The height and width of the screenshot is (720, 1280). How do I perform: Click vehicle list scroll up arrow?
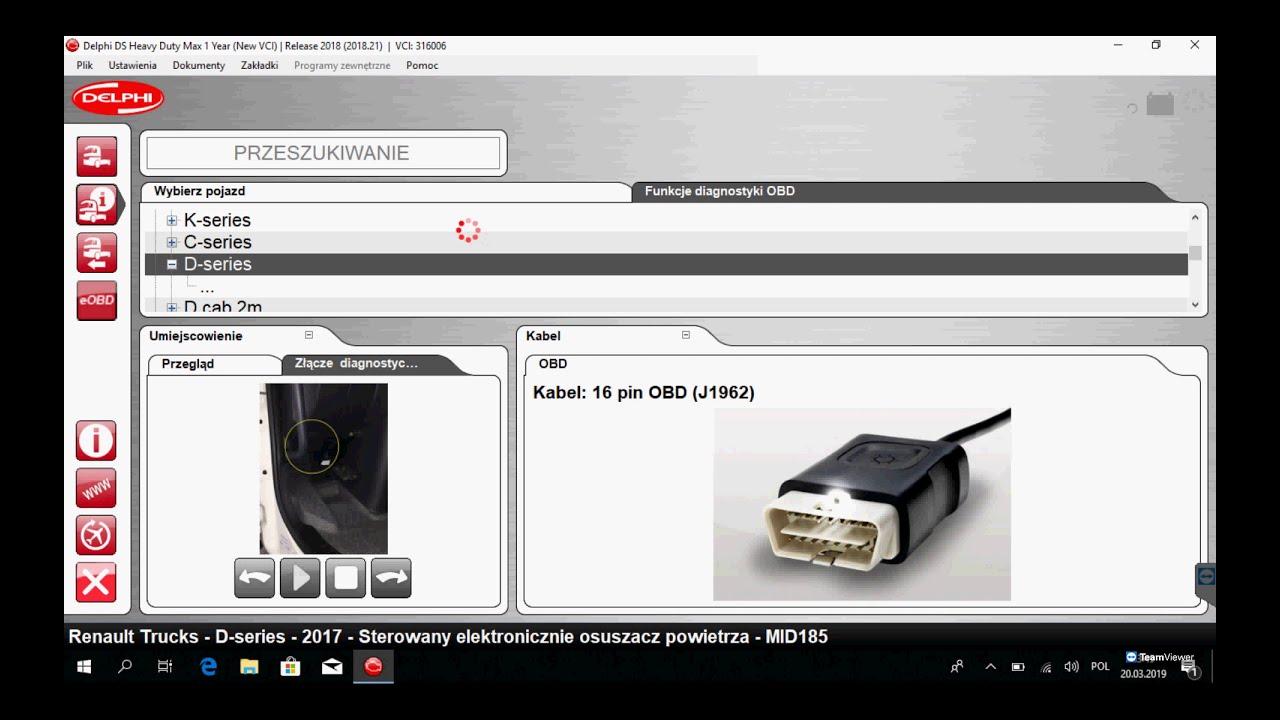1195,217
